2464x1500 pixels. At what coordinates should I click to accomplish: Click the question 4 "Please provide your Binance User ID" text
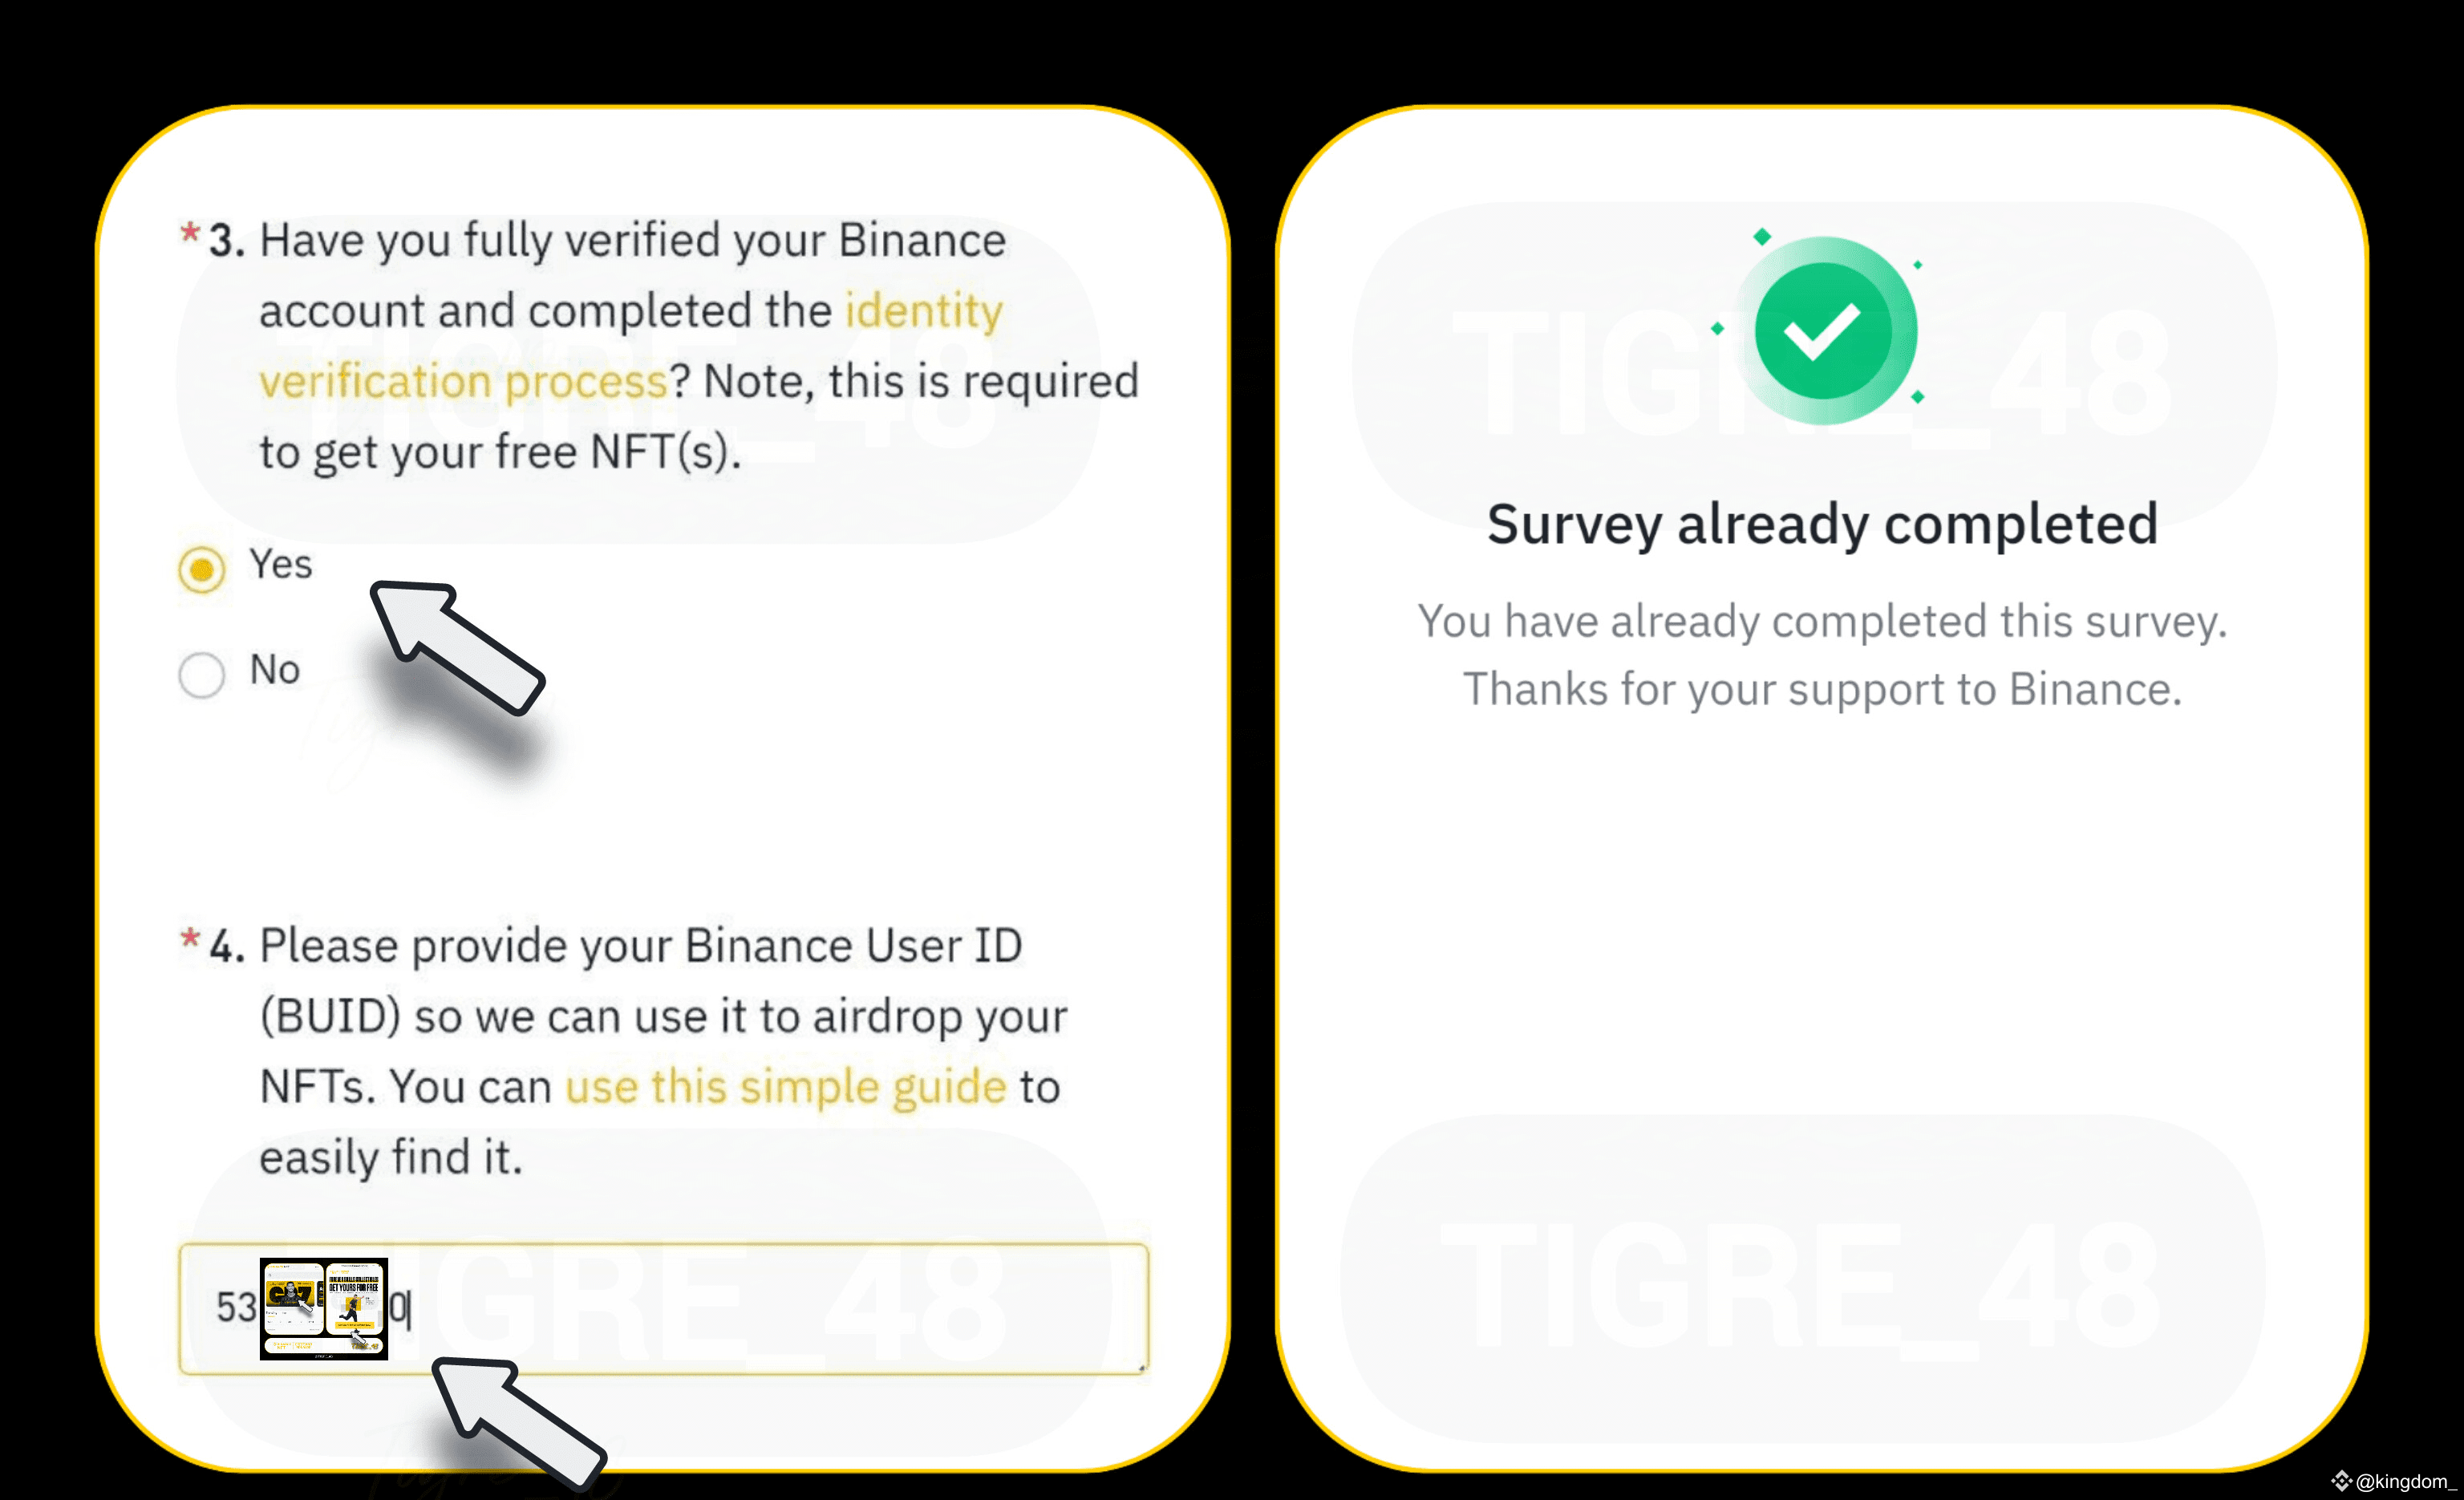coord(640,946)
